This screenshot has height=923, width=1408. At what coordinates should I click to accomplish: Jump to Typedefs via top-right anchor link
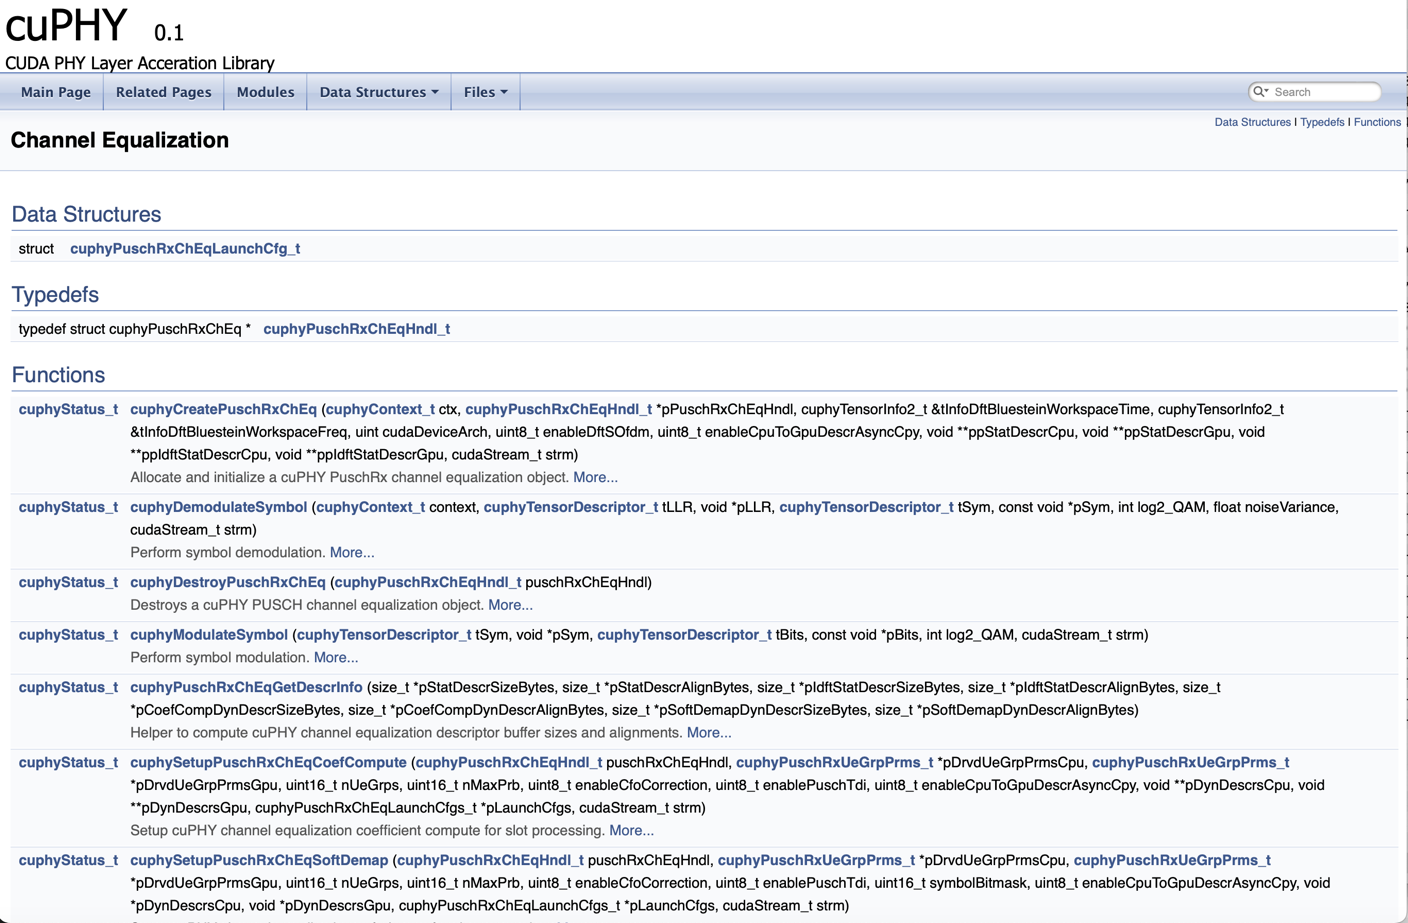tap(1322, 122)
